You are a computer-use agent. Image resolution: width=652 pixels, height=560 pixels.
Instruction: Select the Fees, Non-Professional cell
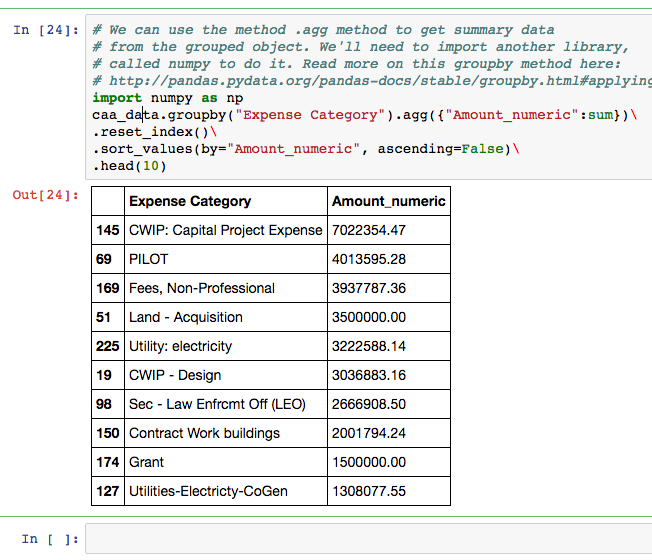click(226, 288)
